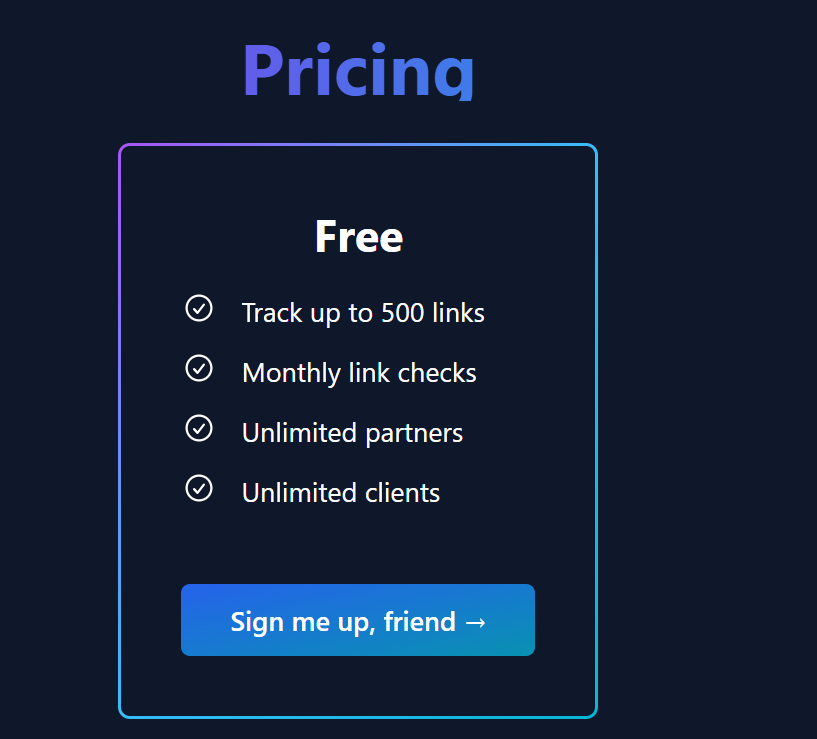The height and width of the screenshot is (739, 817).
Task: Click the arrow icon in the sign-up button
Action: point(476,622)
